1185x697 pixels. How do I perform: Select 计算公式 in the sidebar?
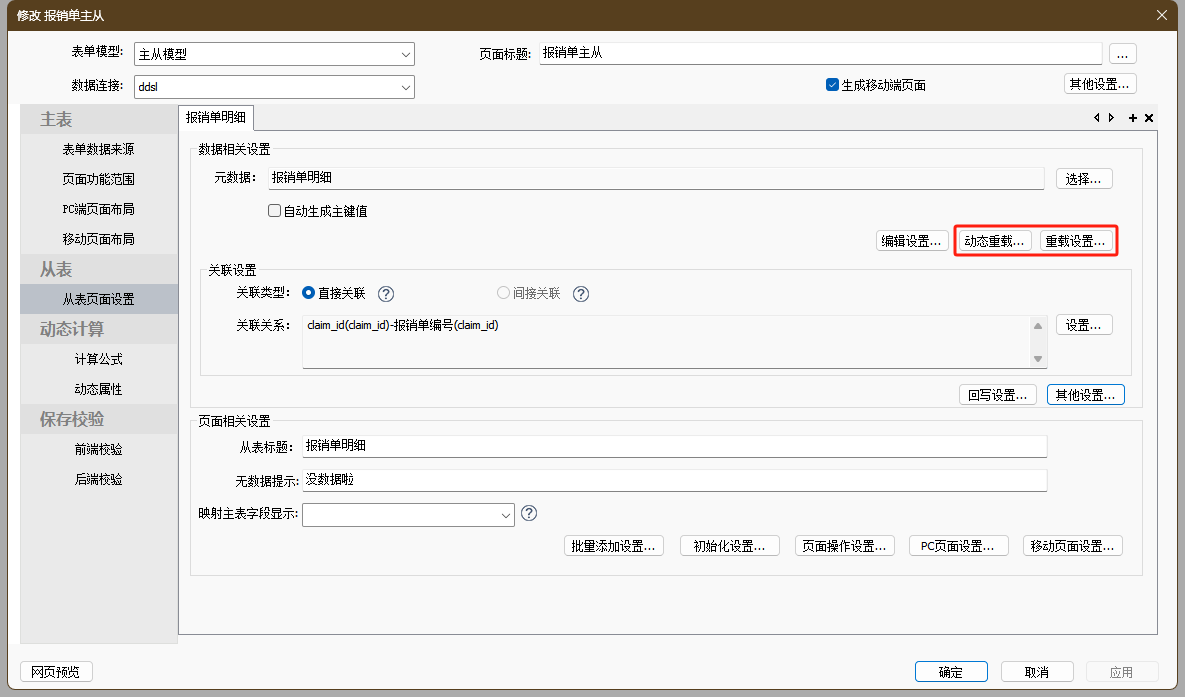(x=99, y=359)
